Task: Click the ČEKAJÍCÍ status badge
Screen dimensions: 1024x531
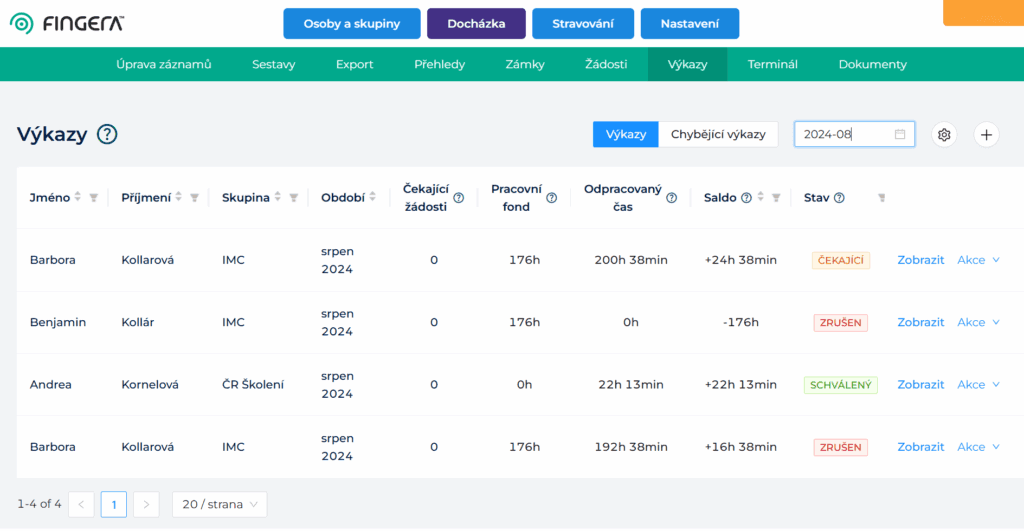Action: click(840, 260)
